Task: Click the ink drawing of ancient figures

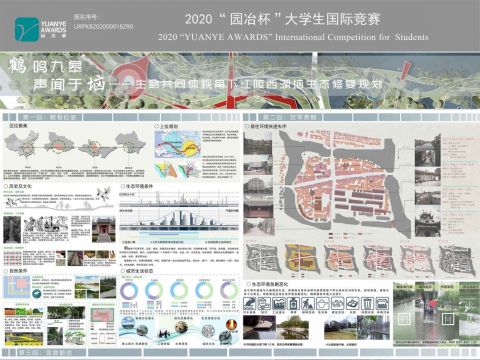Action: point(45,224)
